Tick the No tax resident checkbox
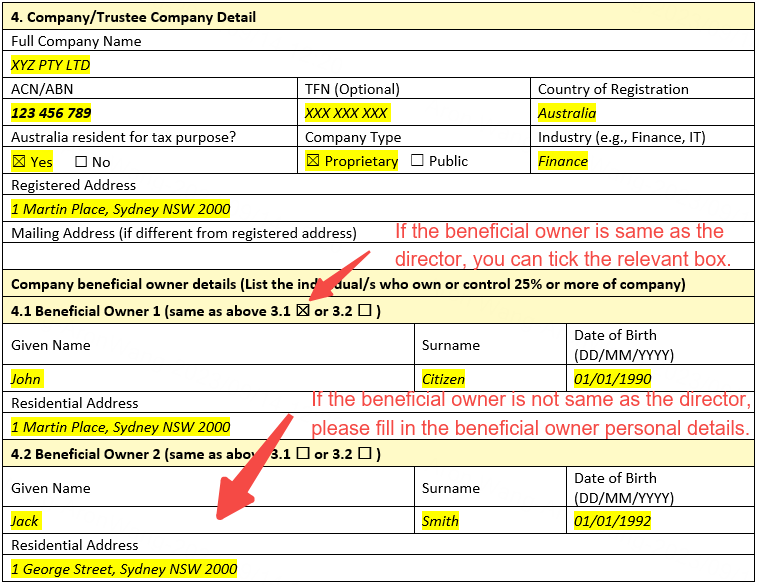The height and width of the screenshot is (585, 759). point(81,161)
